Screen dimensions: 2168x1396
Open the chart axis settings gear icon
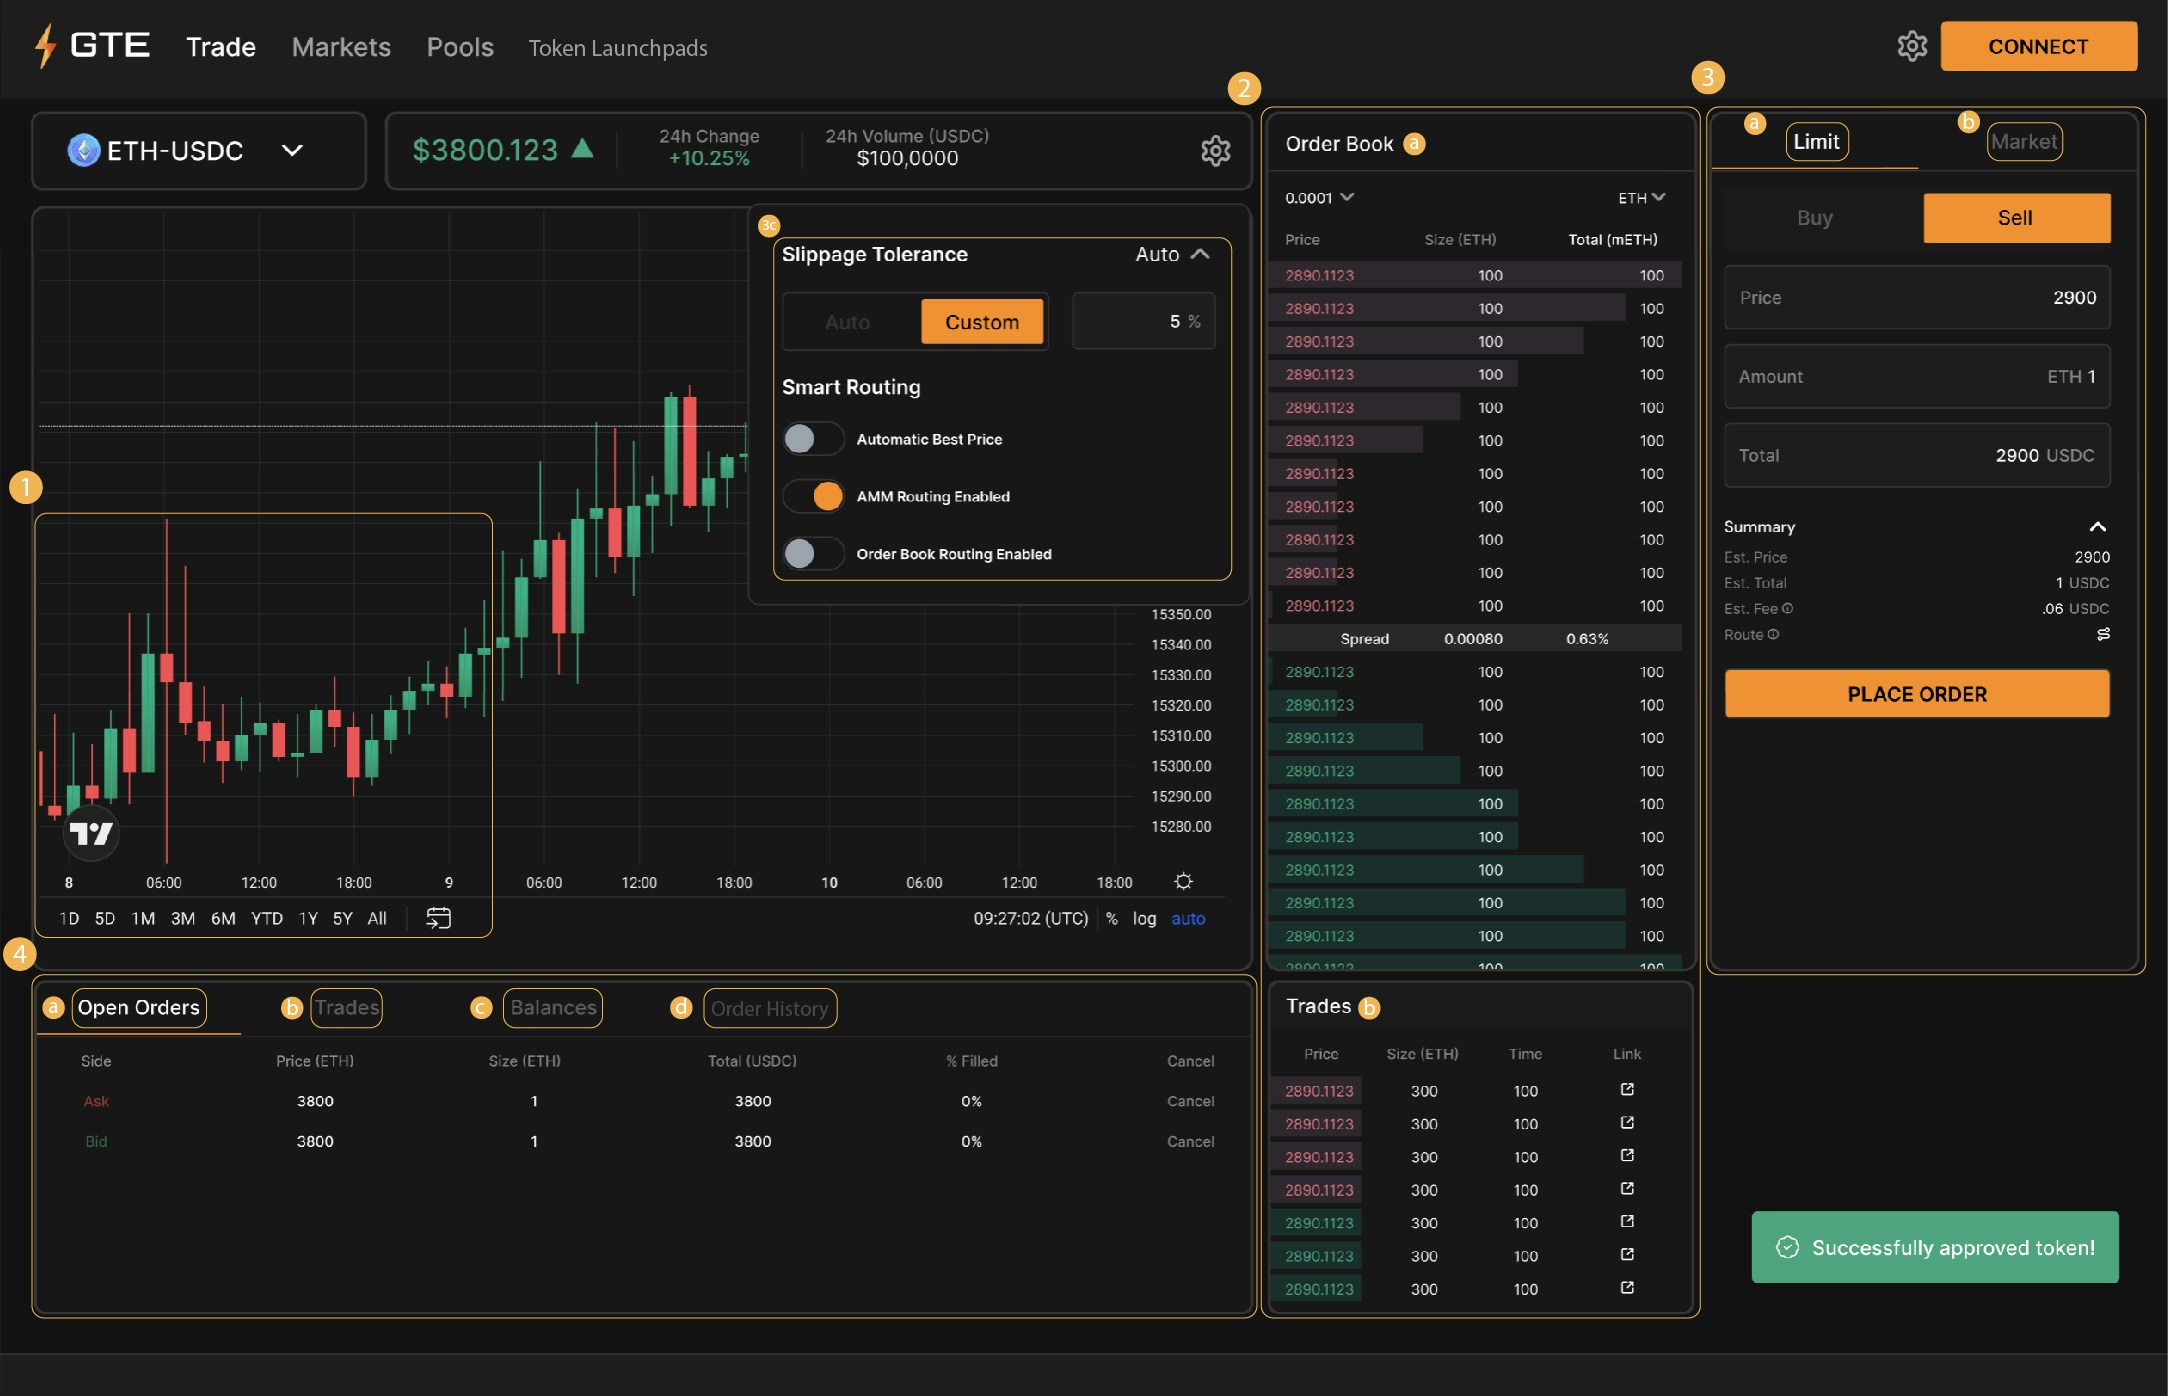pyautogui.click(x=1183, y=881)
